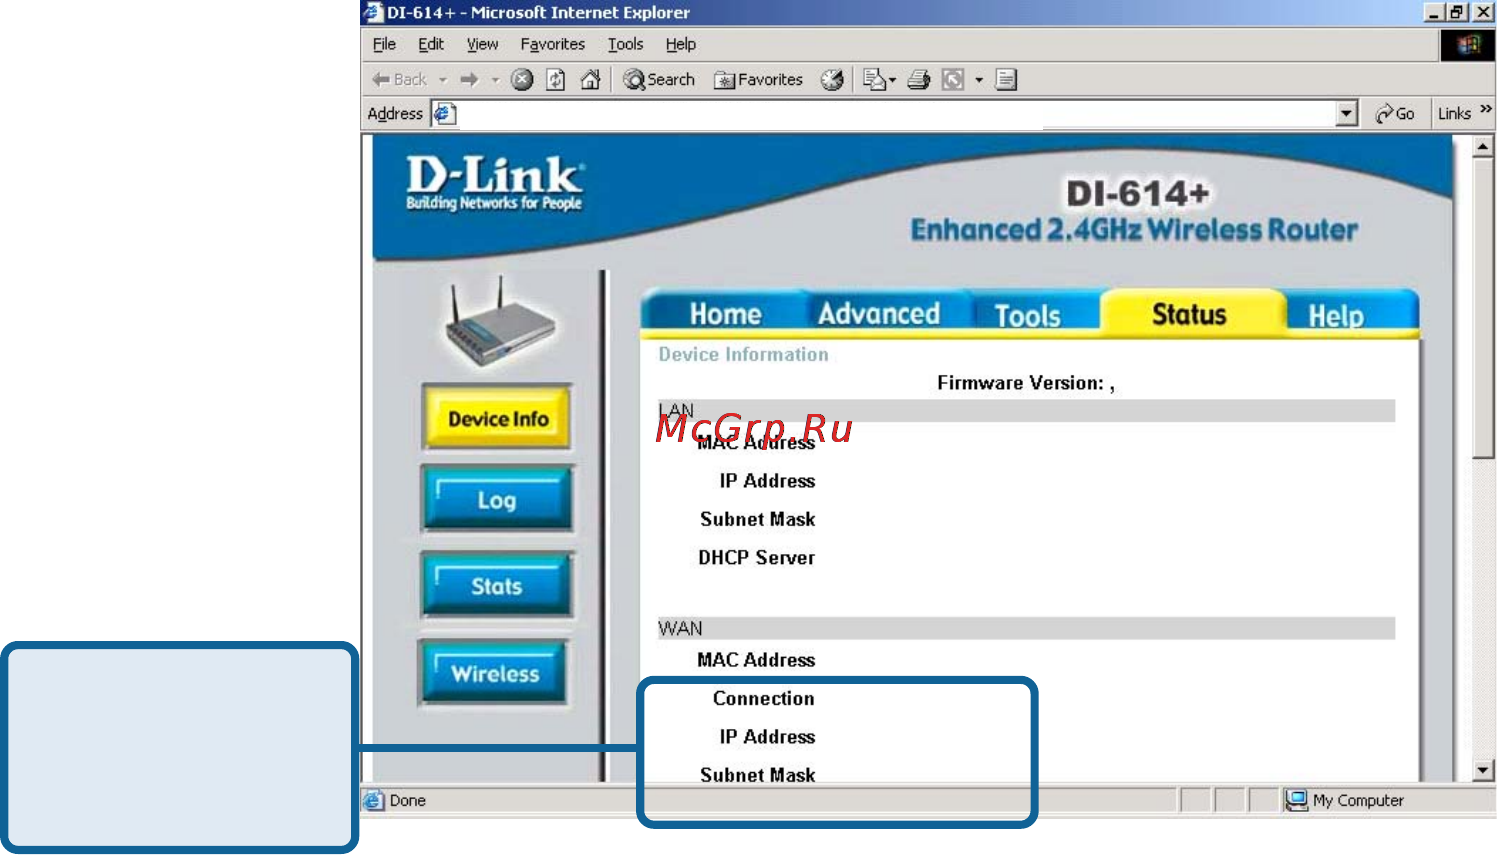Click the vertical scrollbar thumb

click(1483, 307)
